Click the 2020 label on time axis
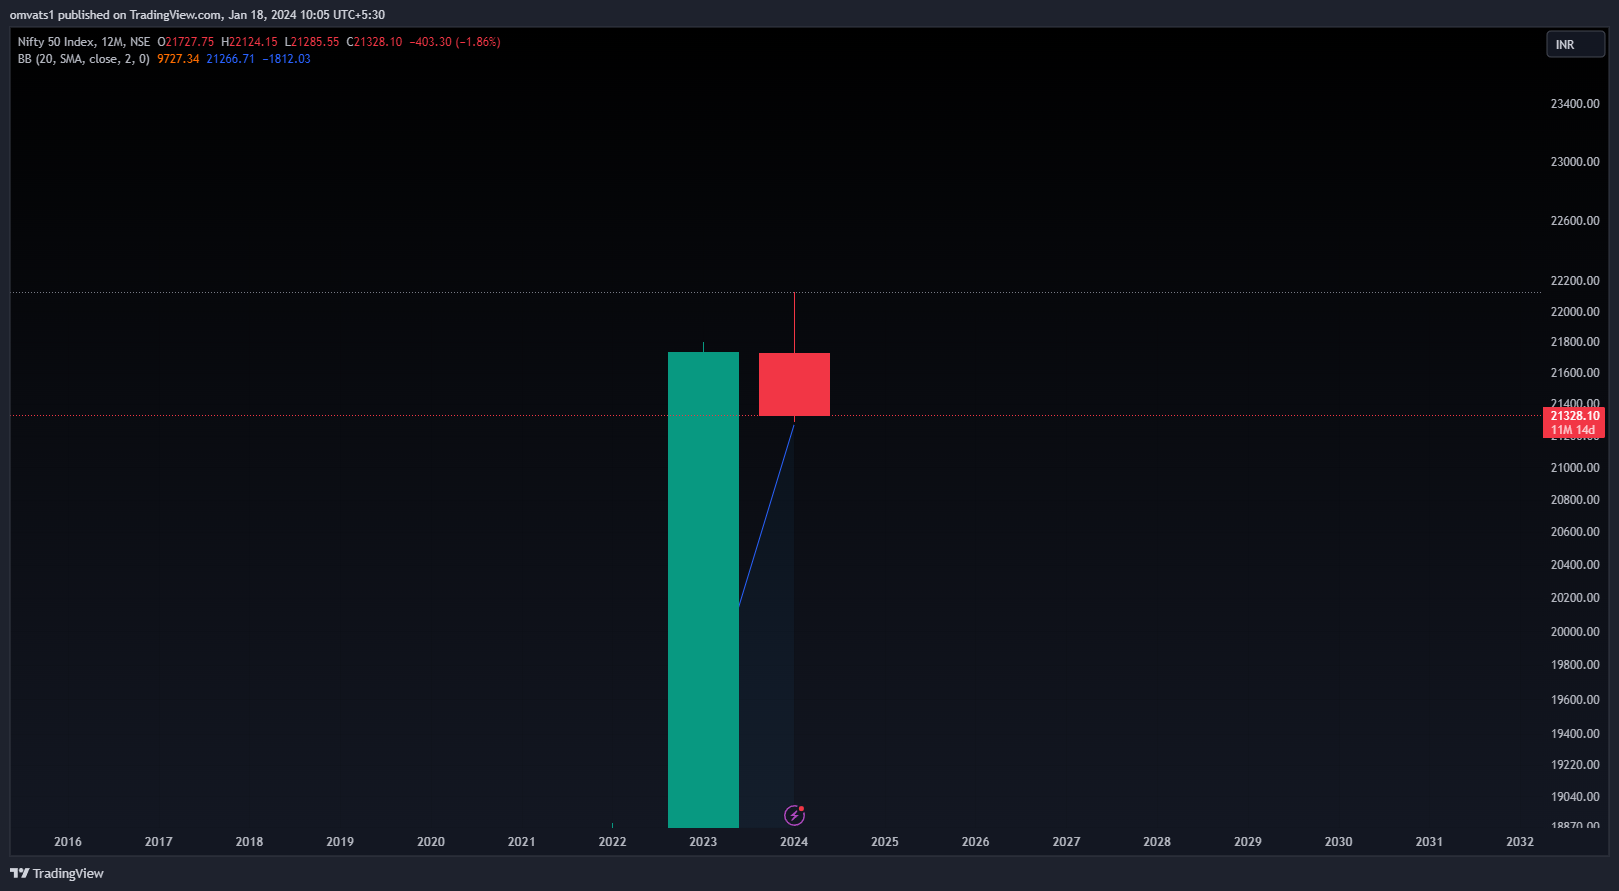Screen dimensions: 1619x891 click(431, 842)
